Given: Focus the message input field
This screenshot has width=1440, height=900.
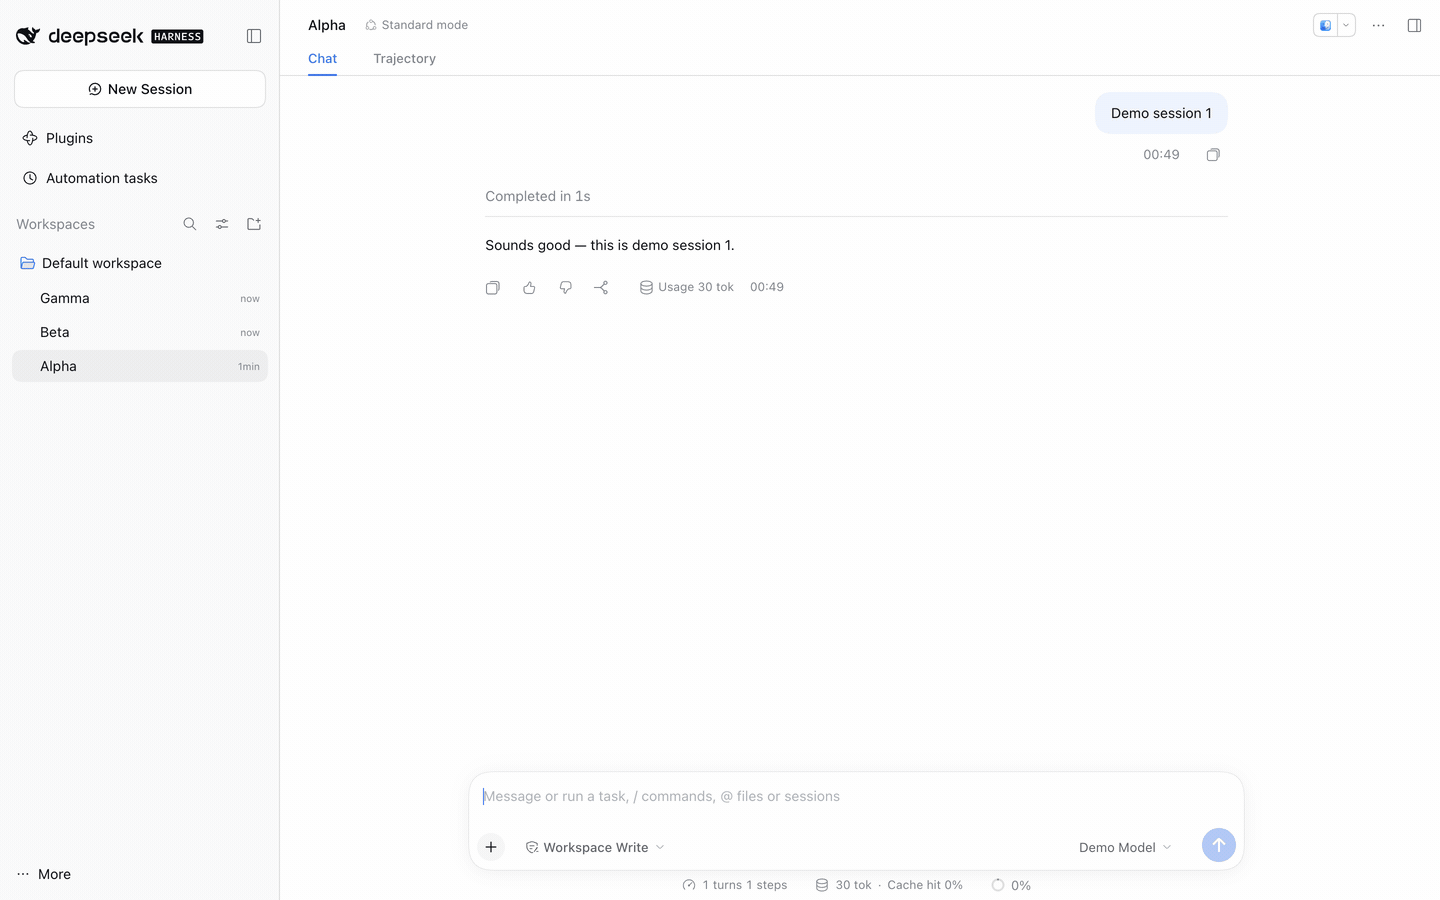Looking at the screenshot, I should [856, 797].
